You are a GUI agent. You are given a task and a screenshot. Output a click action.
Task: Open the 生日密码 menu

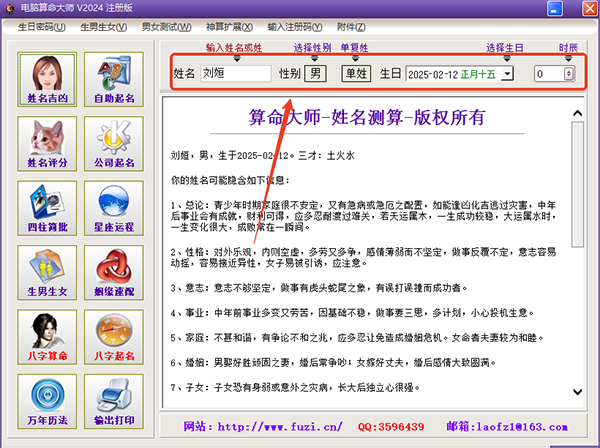(x=44, y=25)
